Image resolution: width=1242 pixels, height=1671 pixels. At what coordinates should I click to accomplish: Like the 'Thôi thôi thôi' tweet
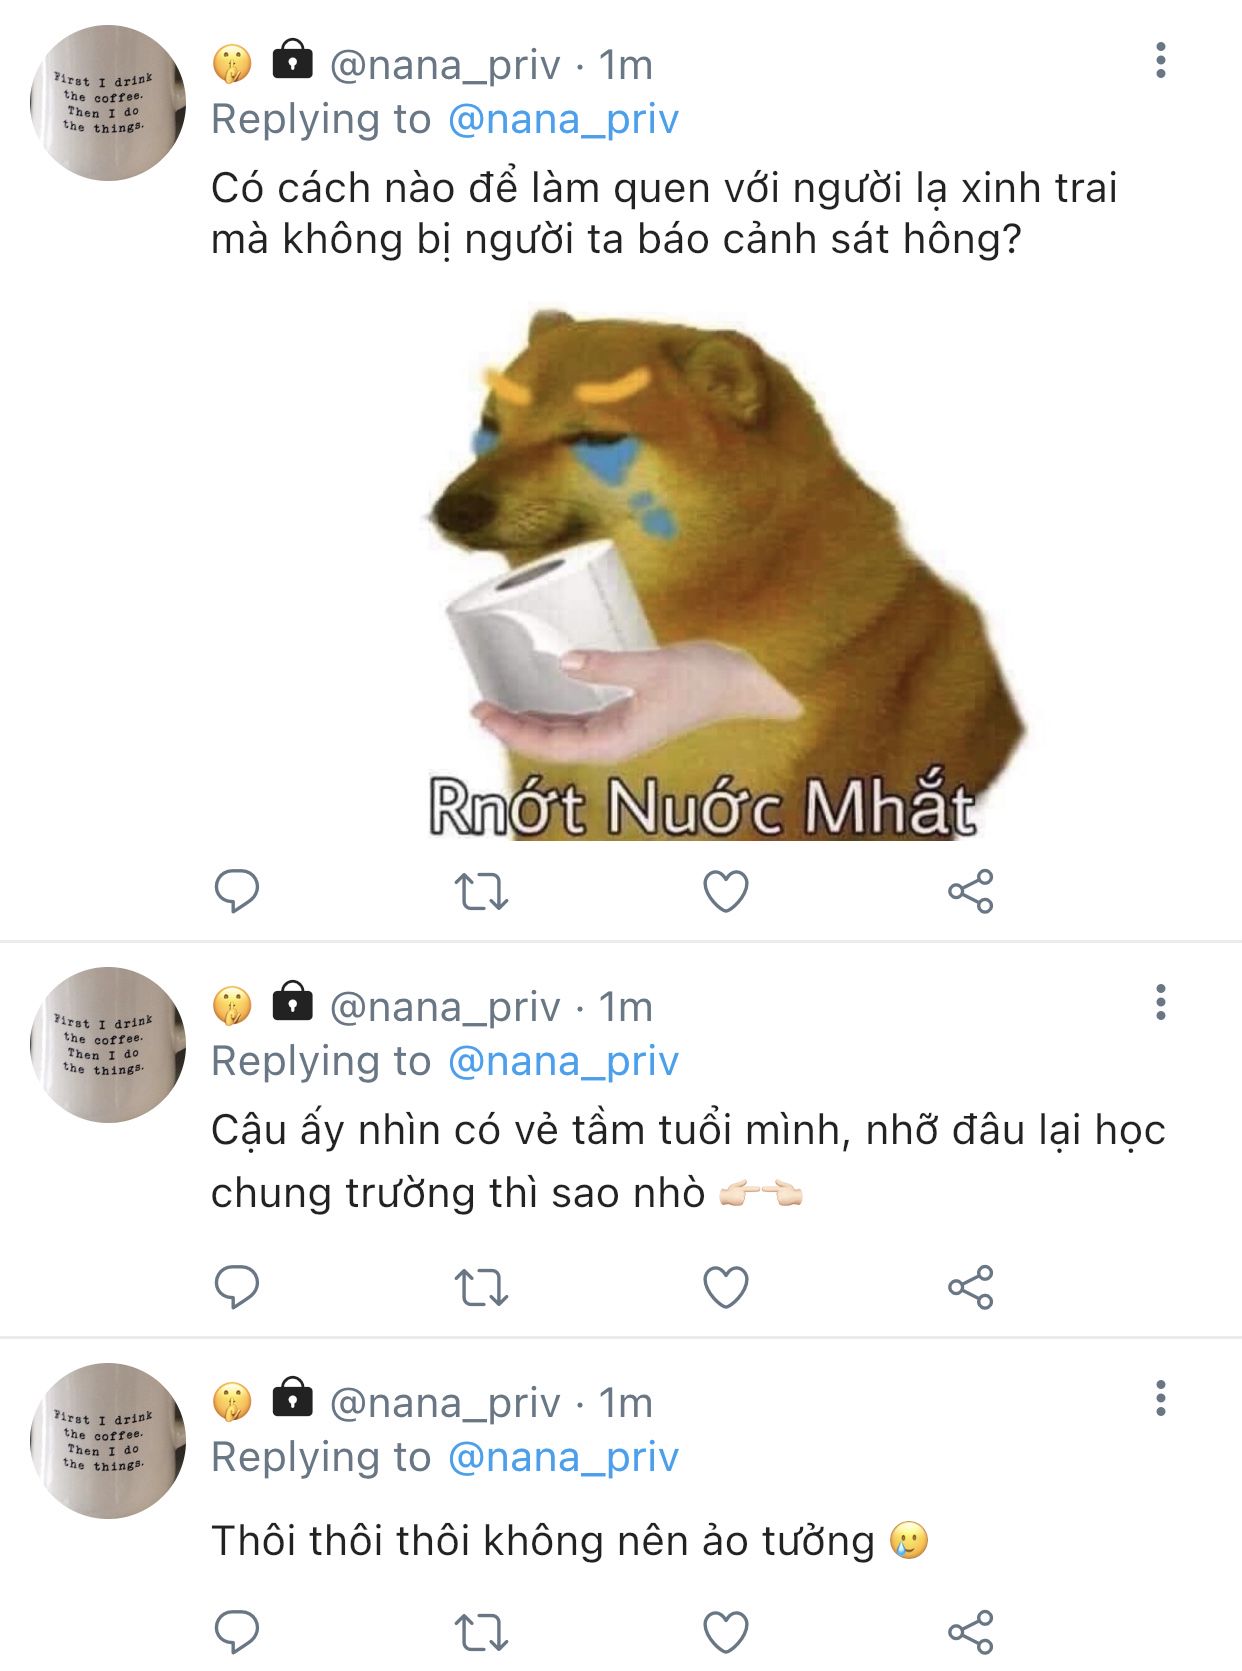pyautogui.click(x=726, y=1631)
